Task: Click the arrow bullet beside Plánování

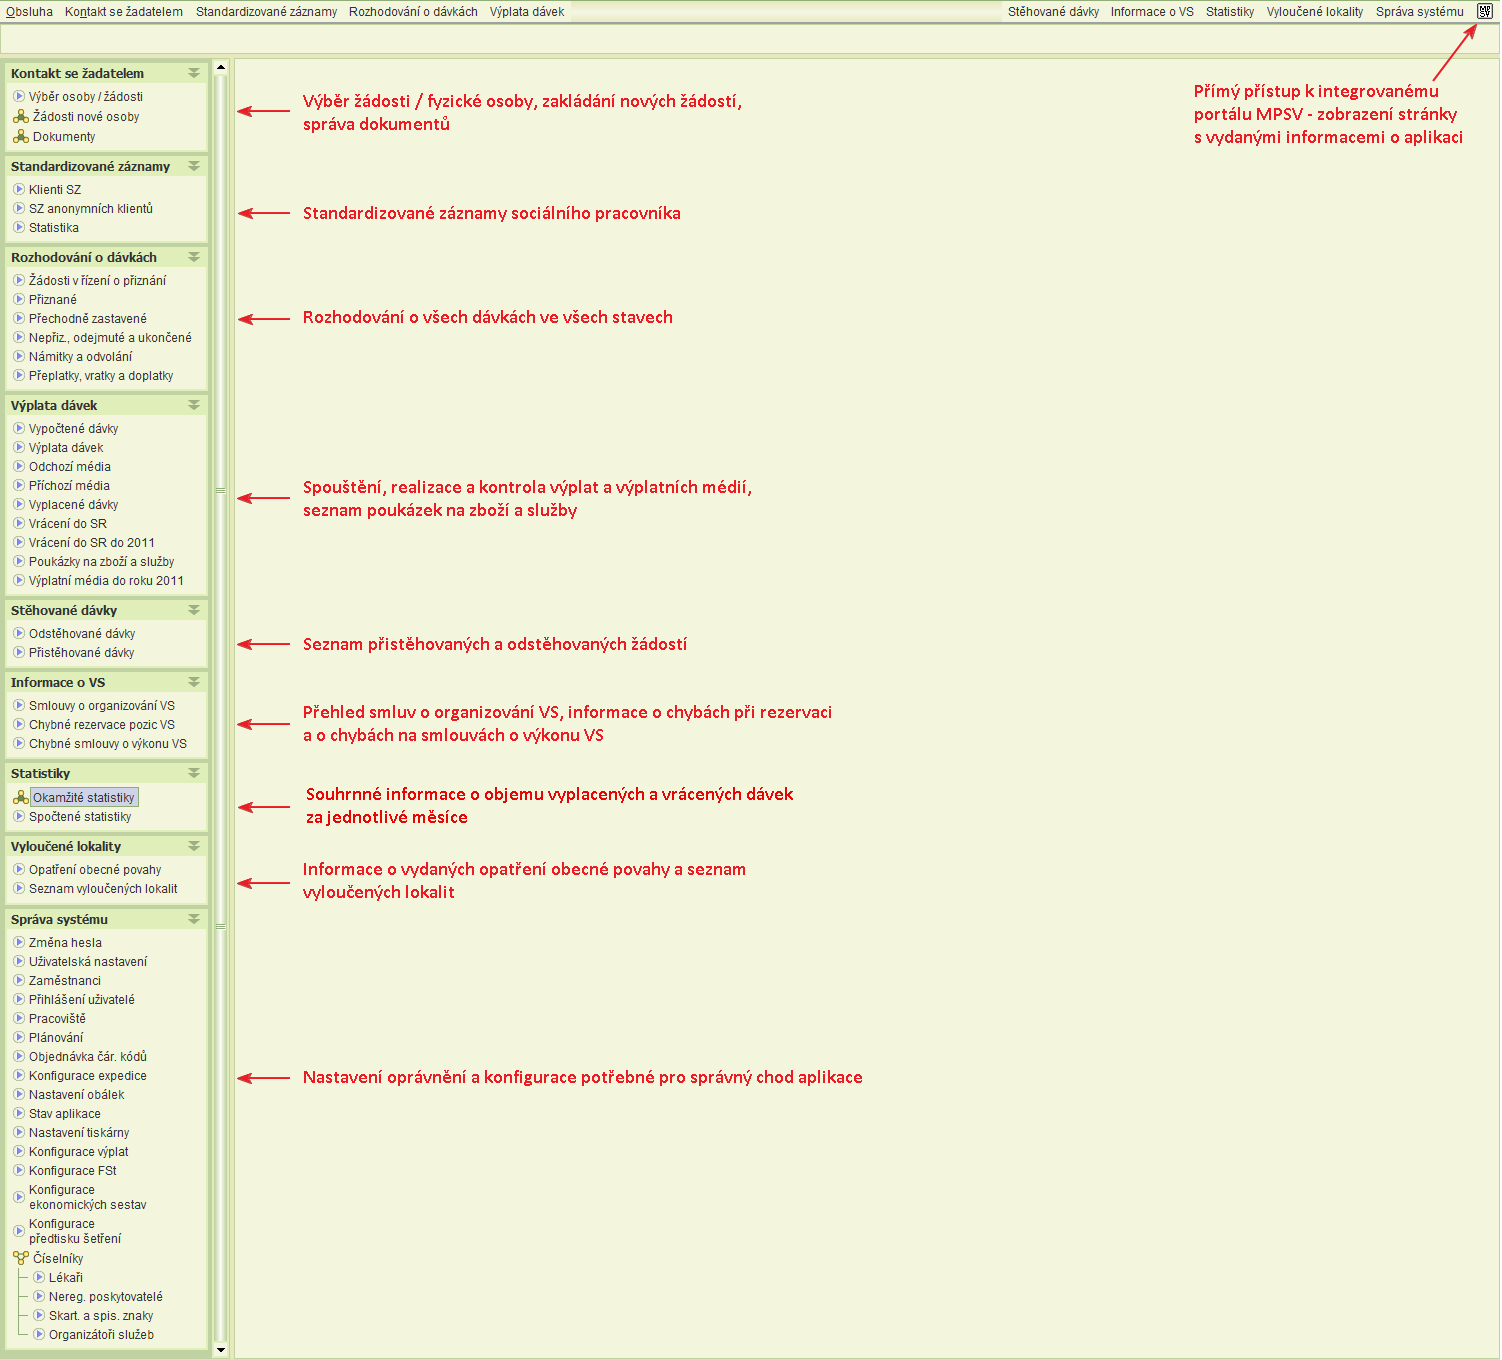Action: [x=19, y=1037]
